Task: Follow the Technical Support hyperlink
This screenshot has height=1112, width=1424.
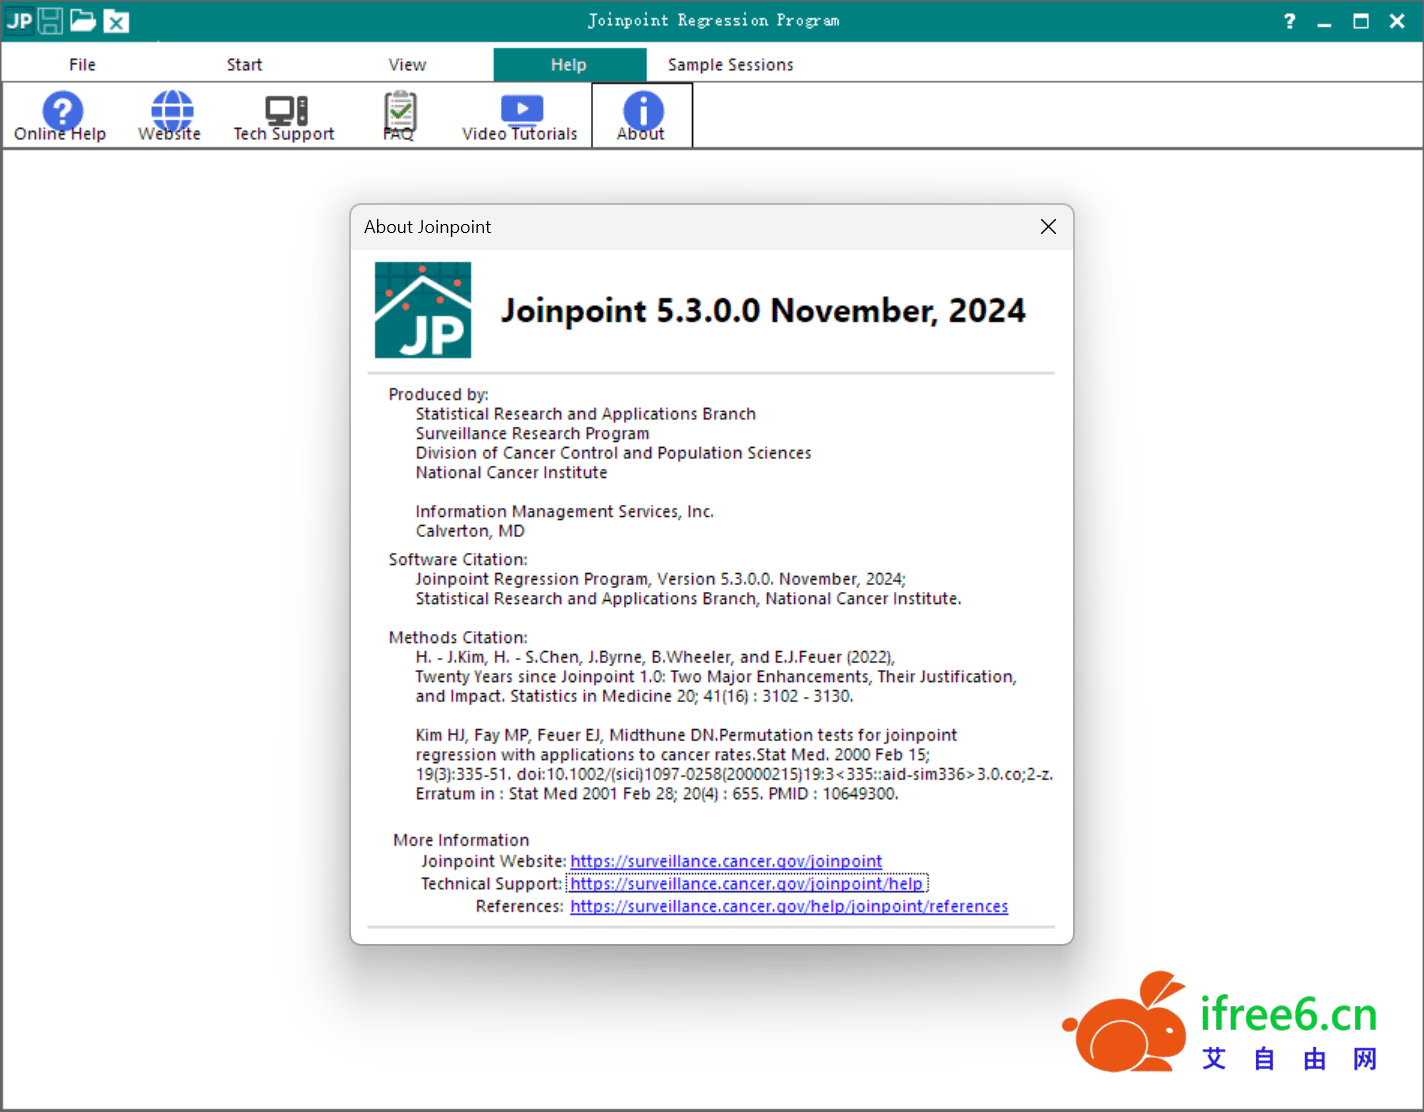Action: (746, 883)
